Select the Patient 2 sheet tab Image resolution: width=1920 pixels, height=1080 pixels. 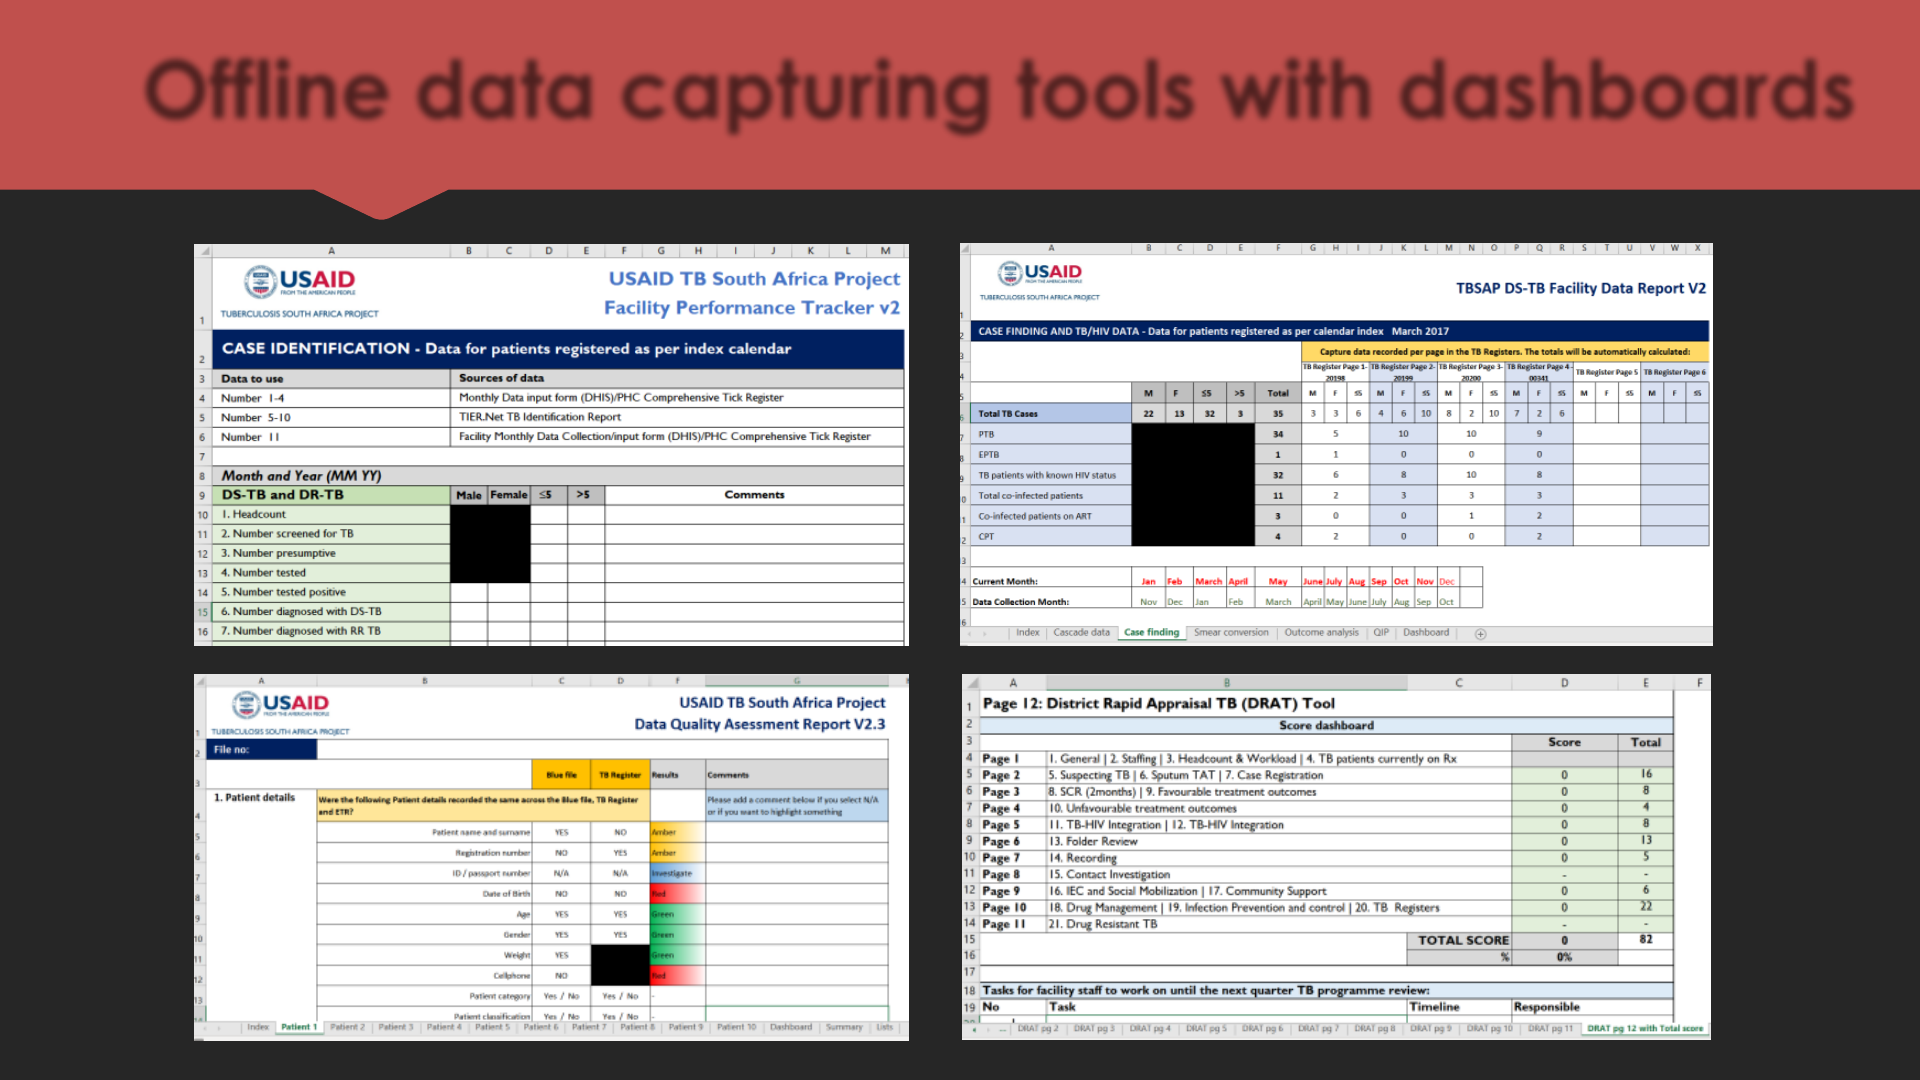pyautogui.click(x=347, y=1027)
